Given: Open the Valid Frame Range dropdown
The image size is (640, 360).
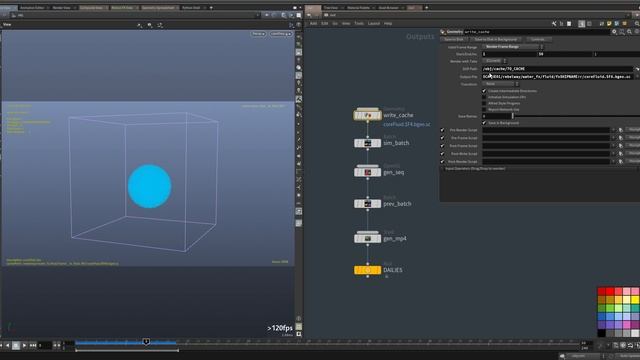Looking at the screenshot, I should (x=513, y=47).
